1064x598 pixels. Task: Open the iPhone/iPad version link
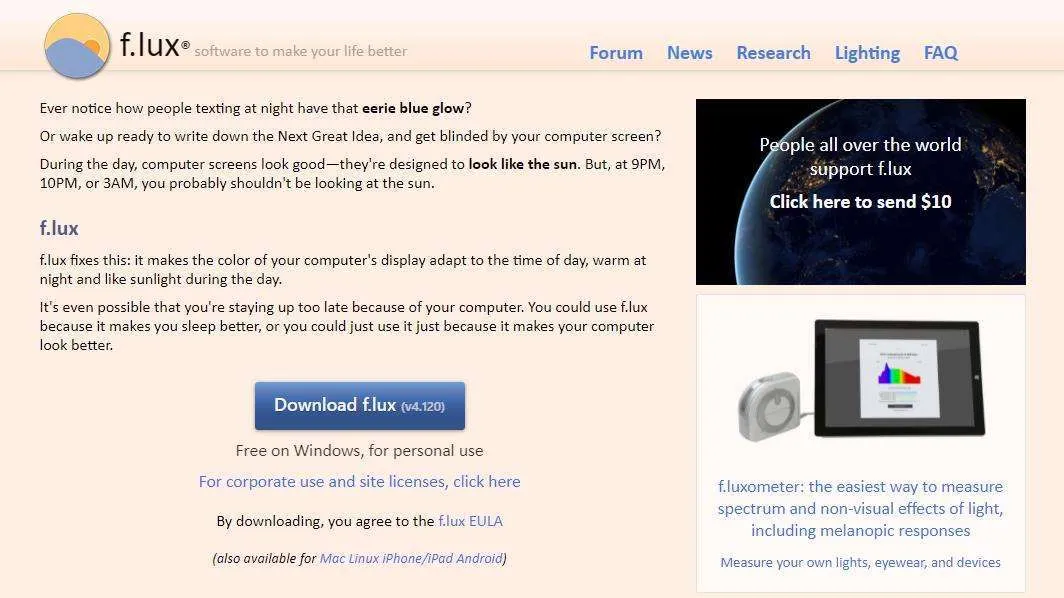(x=417, y=558)
